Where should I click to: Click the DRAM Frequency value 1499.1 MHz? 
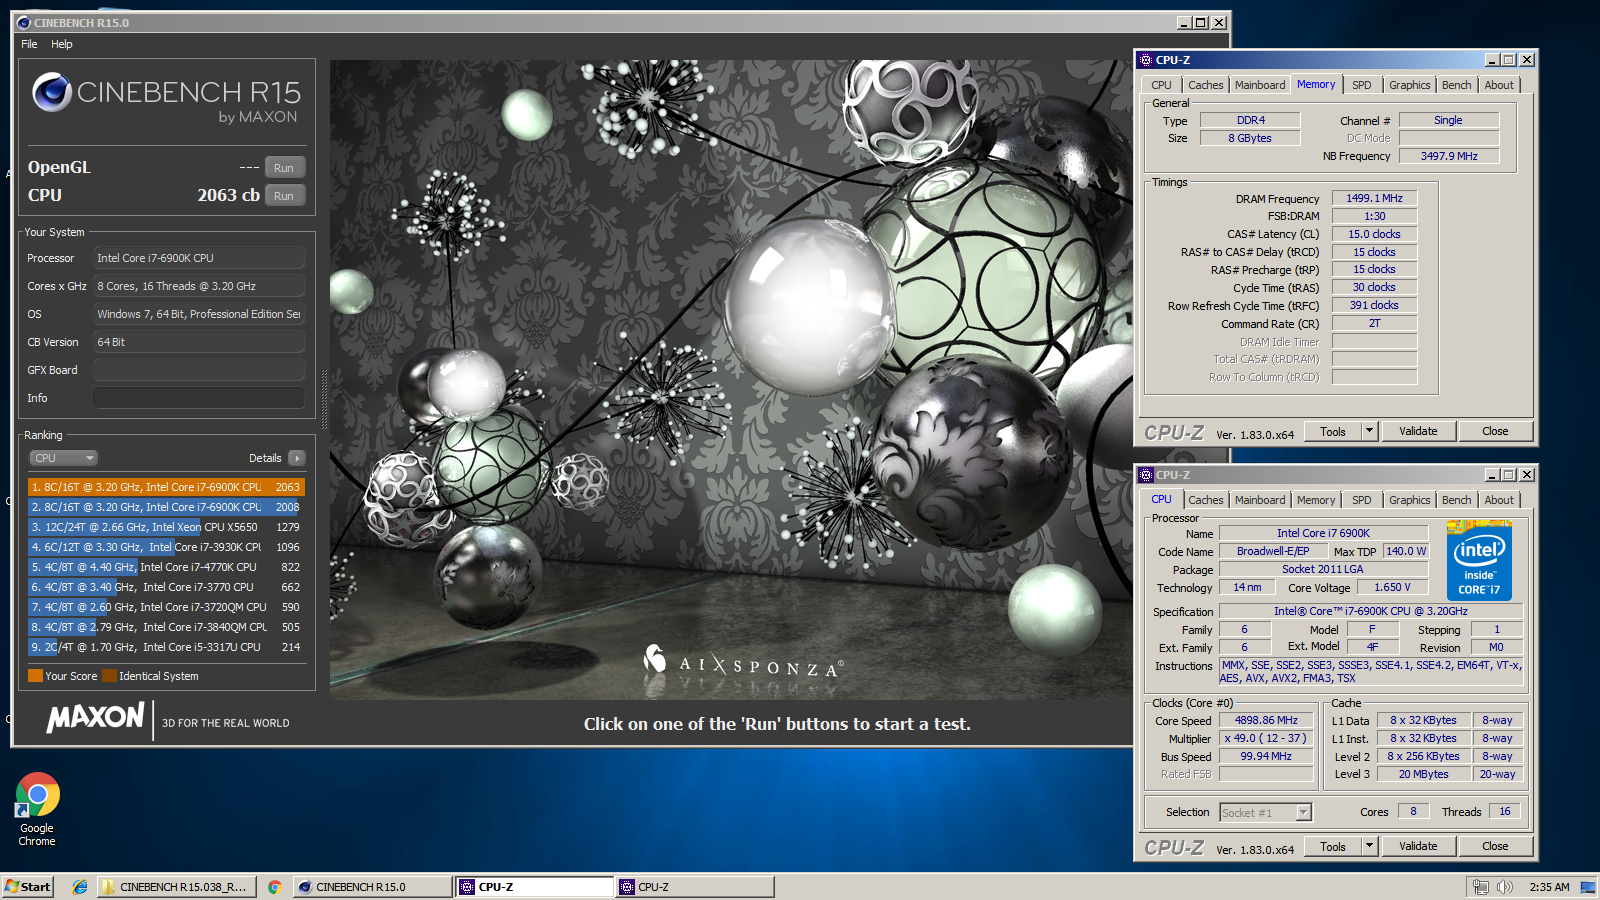(1374, 198)
